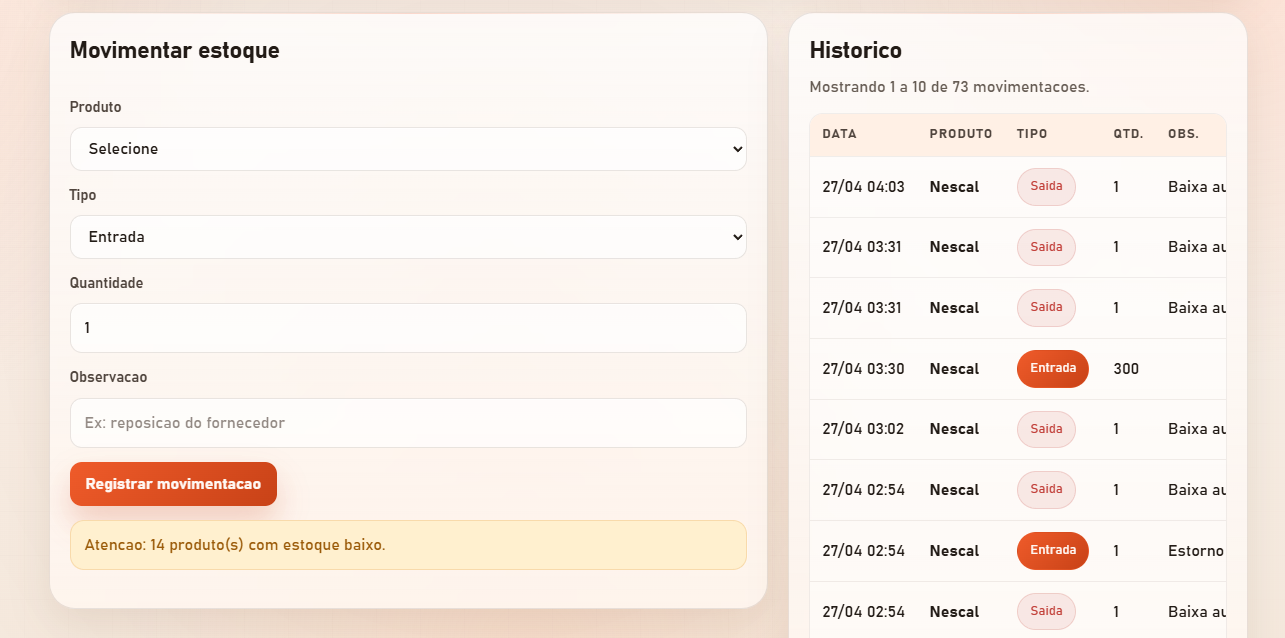Click Saida badge in 03:02 row

(x=1046, y=429)
